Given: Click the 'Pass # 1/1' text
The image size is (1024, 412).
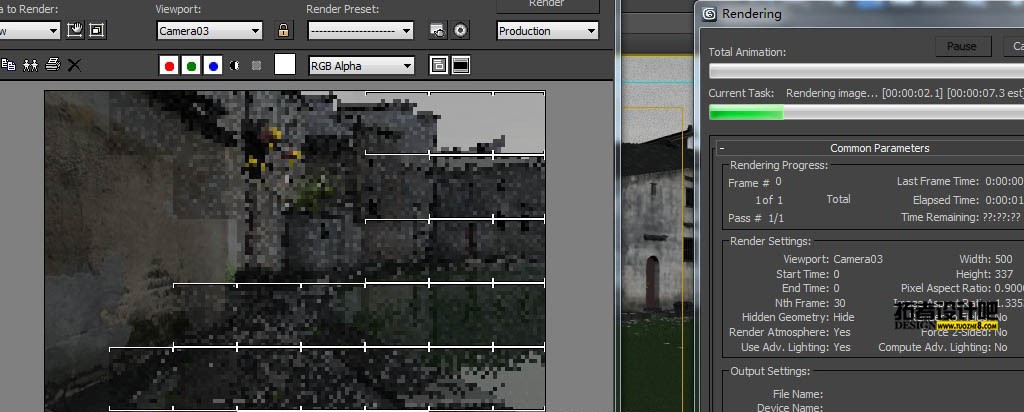Looking at the screenshot, I should tap(756, 218).
